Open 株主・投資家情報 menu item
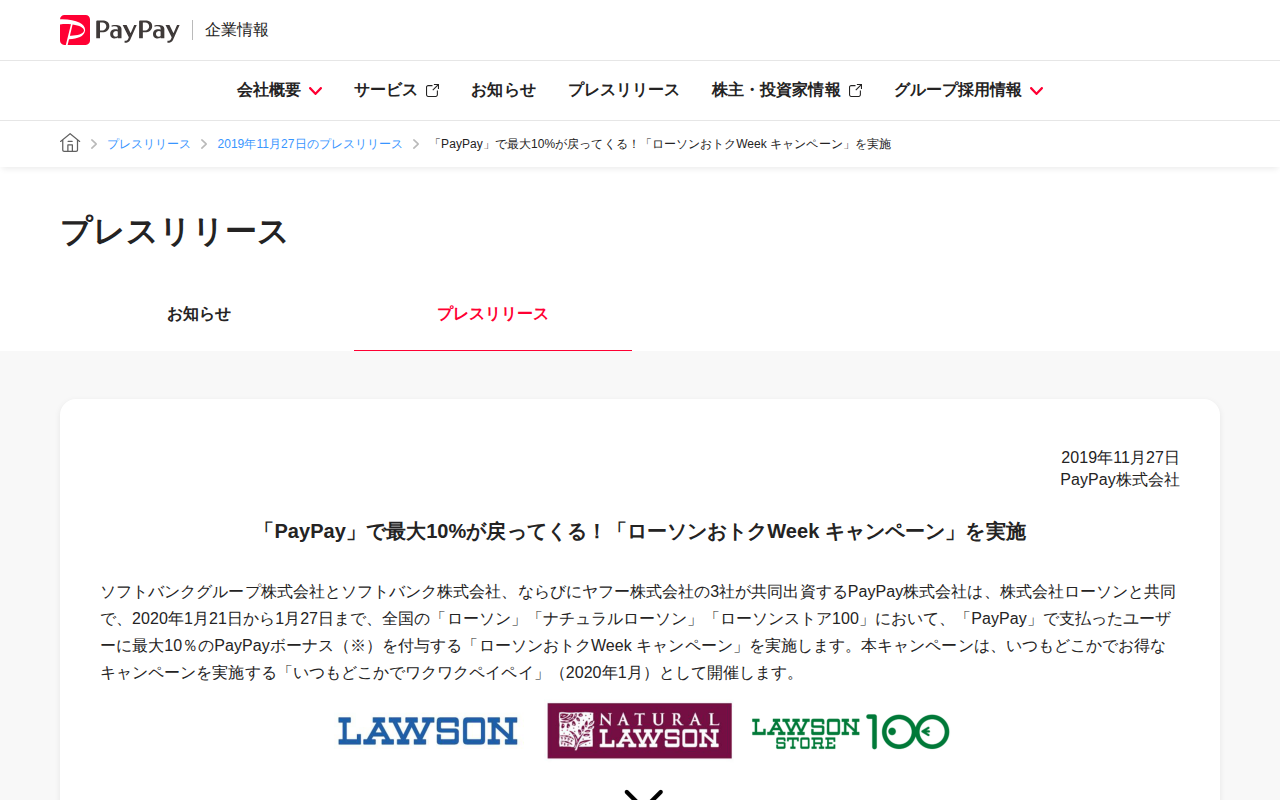Viewport: 1280px width, 800px height. [x=776, y=90]
